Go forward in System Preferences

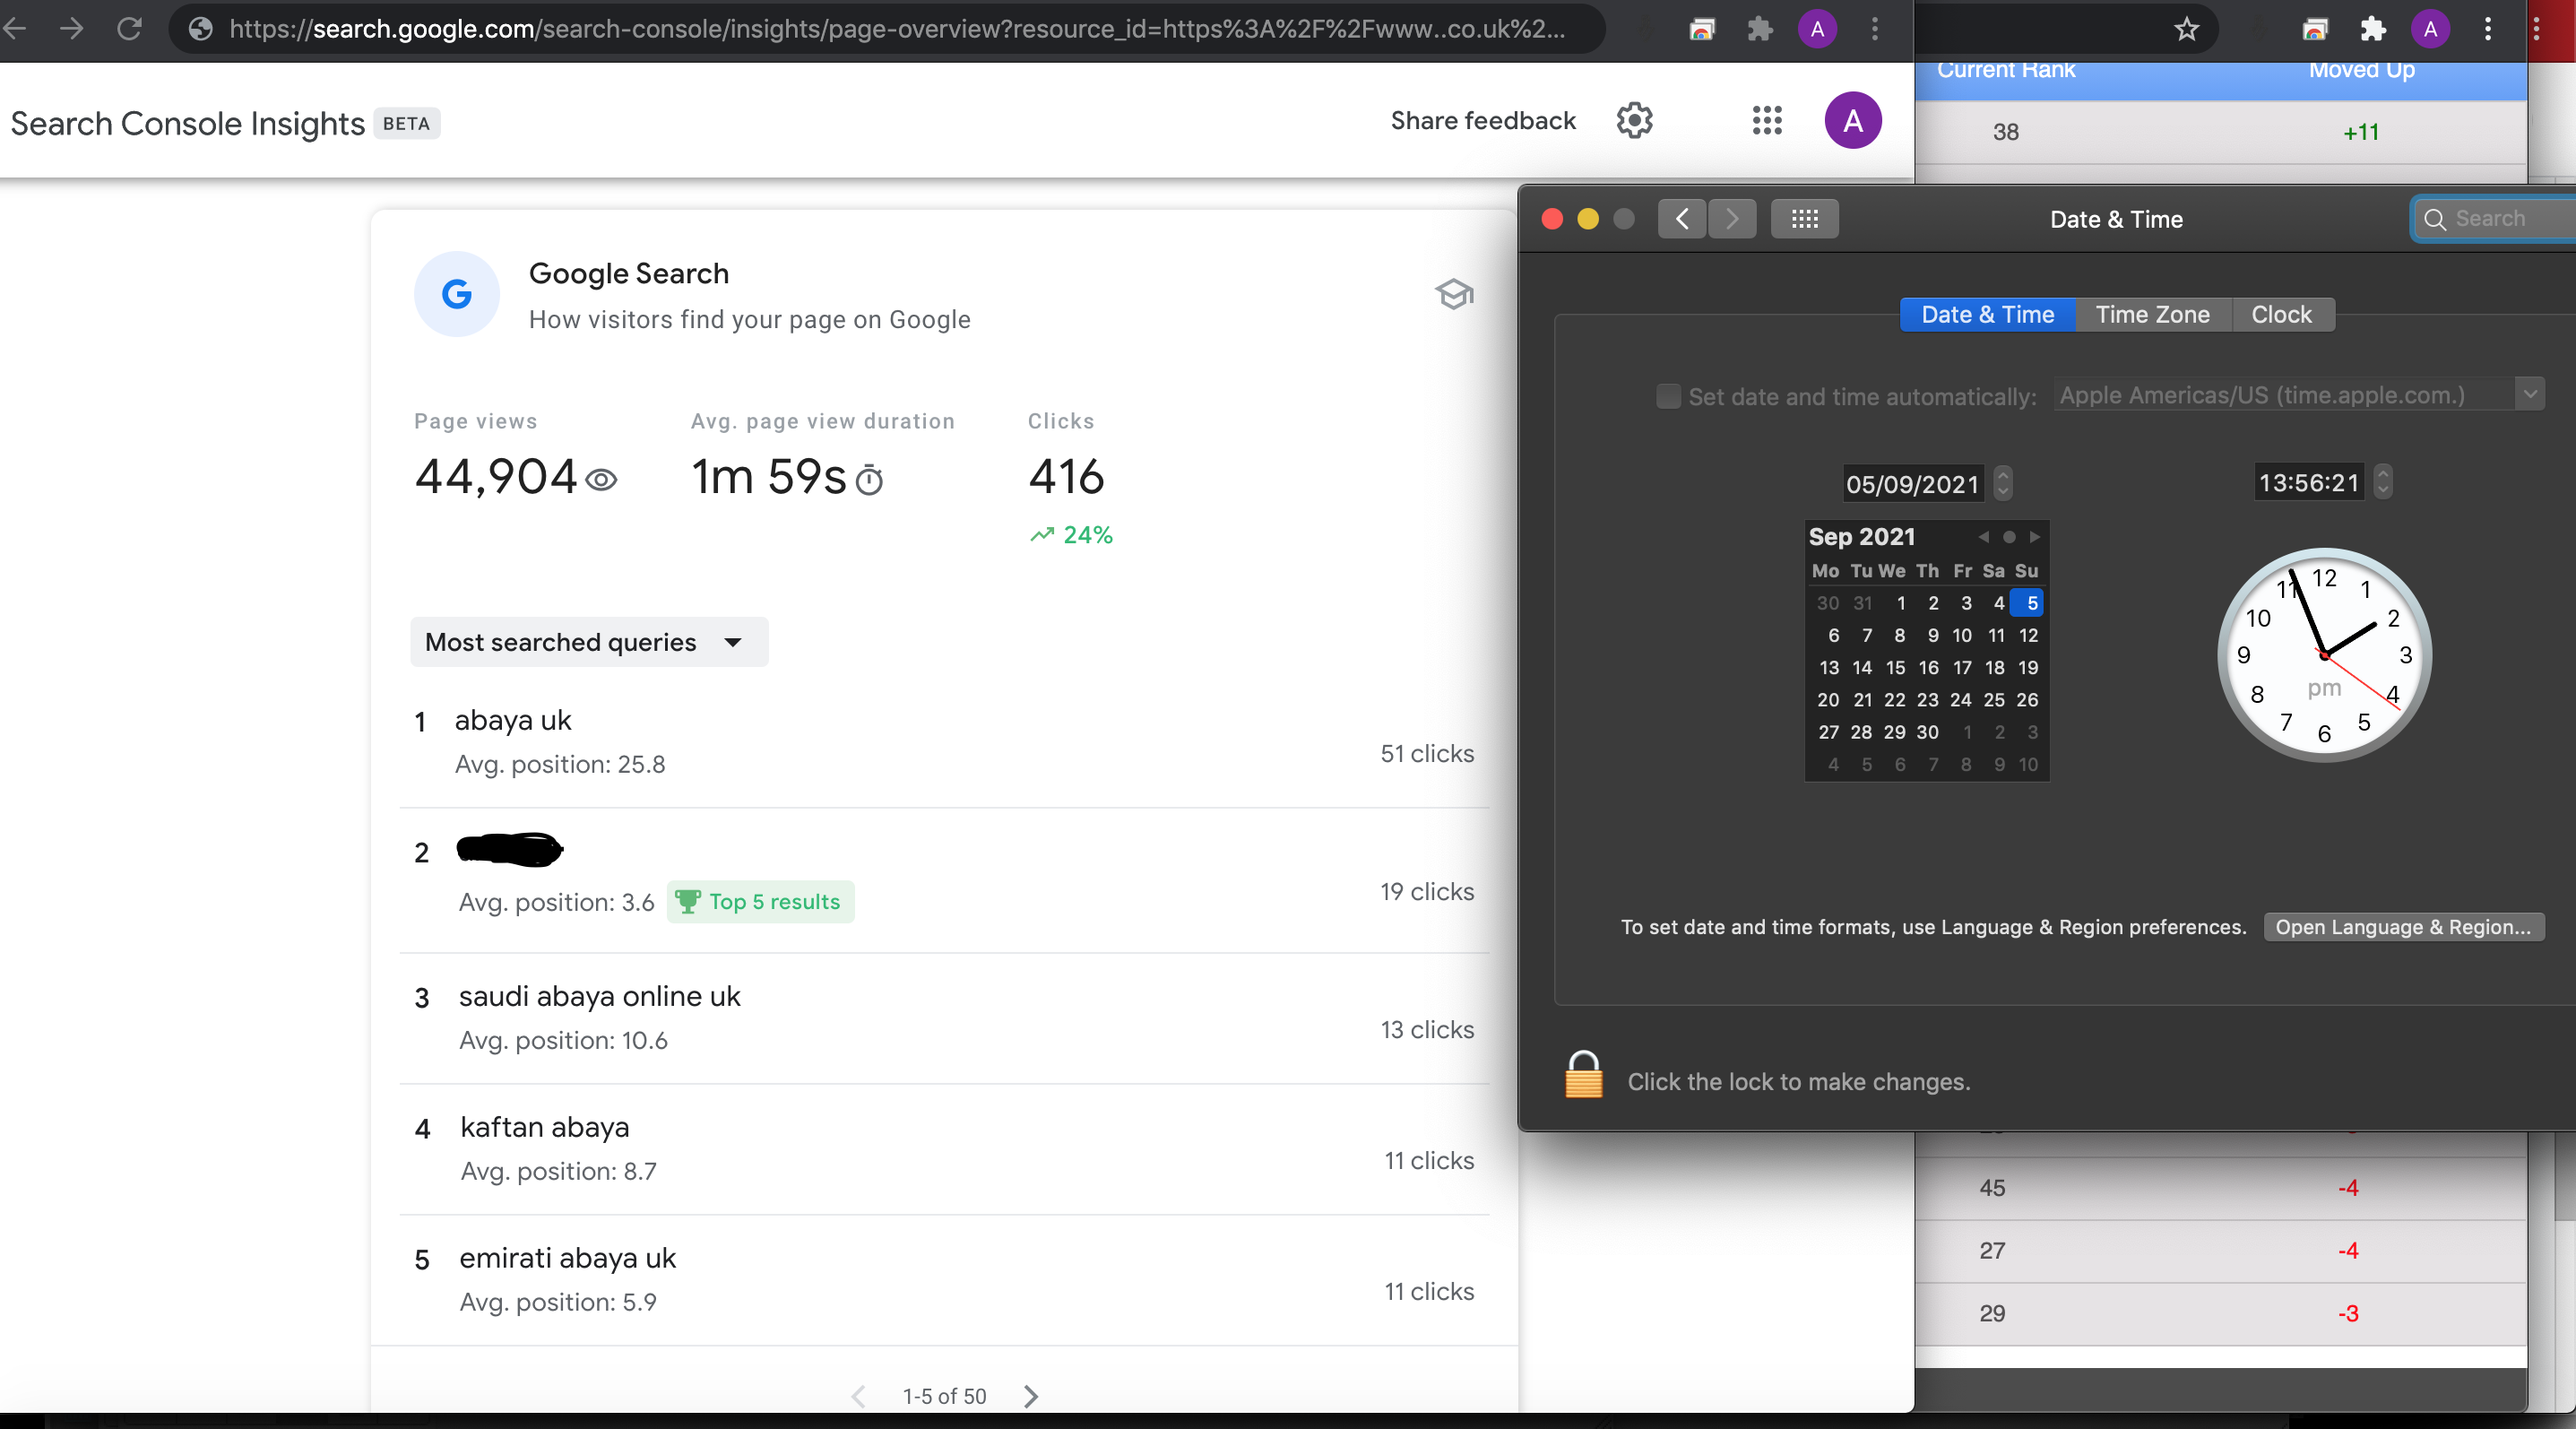pyautogui.click(x=1732, y=219)
